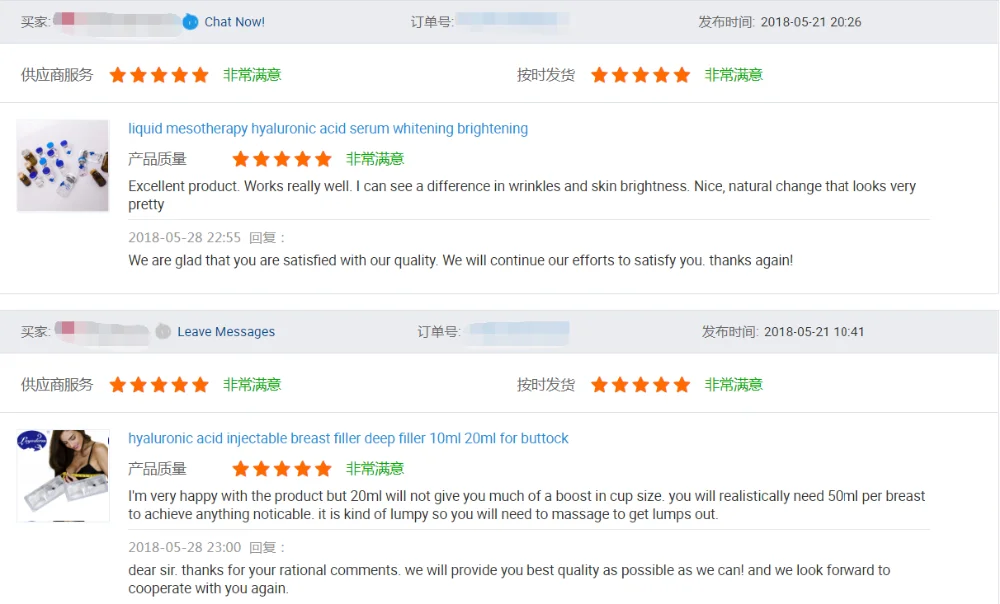
Task: Open the liquid mesotherapy hyaluronic acid serum link
Action: click(328, 129)
